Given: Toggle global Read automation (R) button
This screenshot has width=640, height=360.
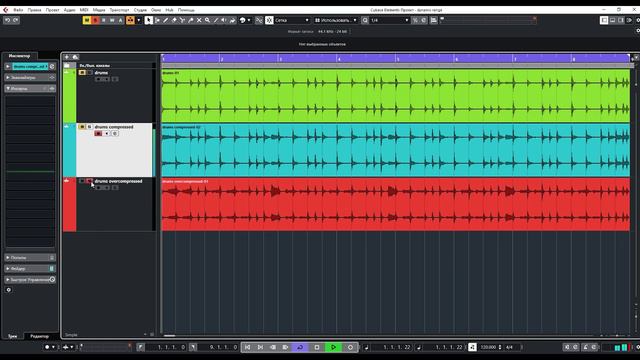Looking at the screenshot, I should pyautogui.click(x=104, y=20).
